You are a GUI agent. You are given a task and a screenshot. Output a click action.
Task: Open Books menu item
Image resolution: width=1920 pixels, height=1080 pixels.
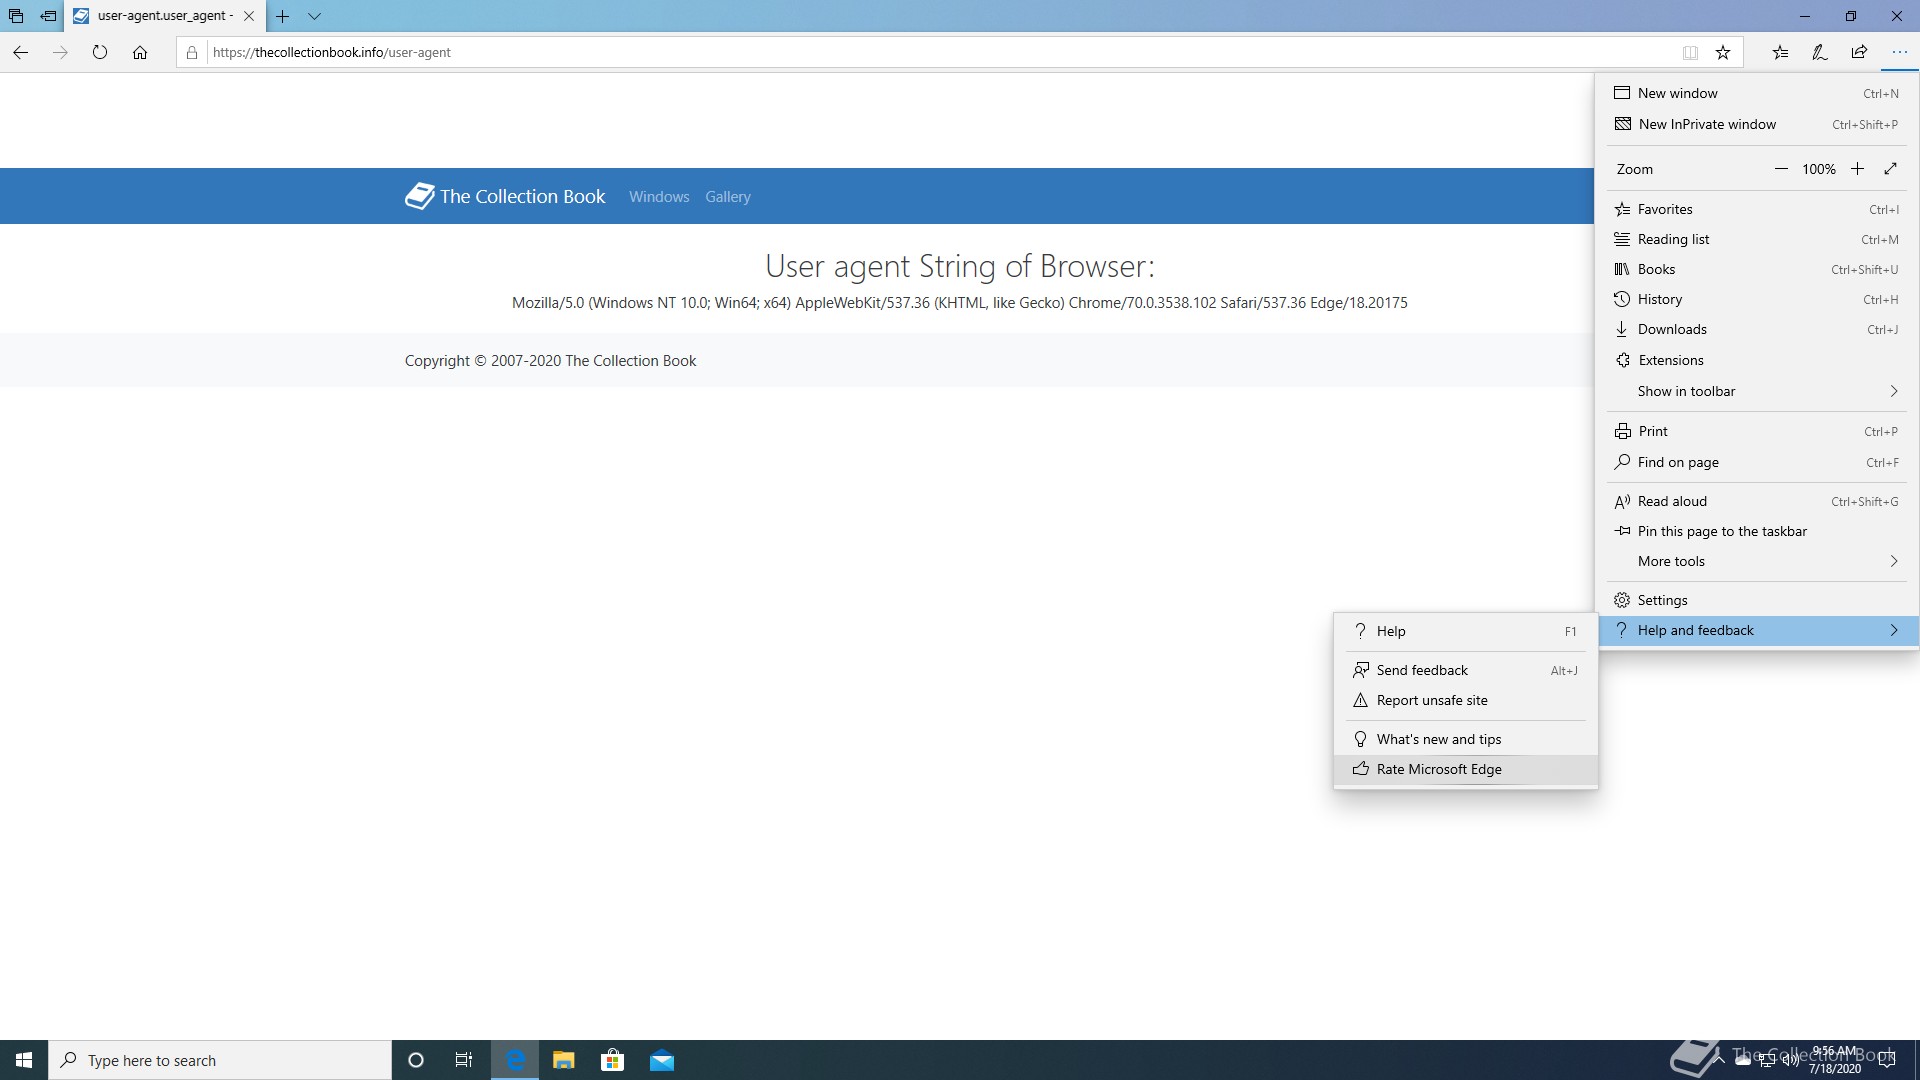click(1757, 269)
